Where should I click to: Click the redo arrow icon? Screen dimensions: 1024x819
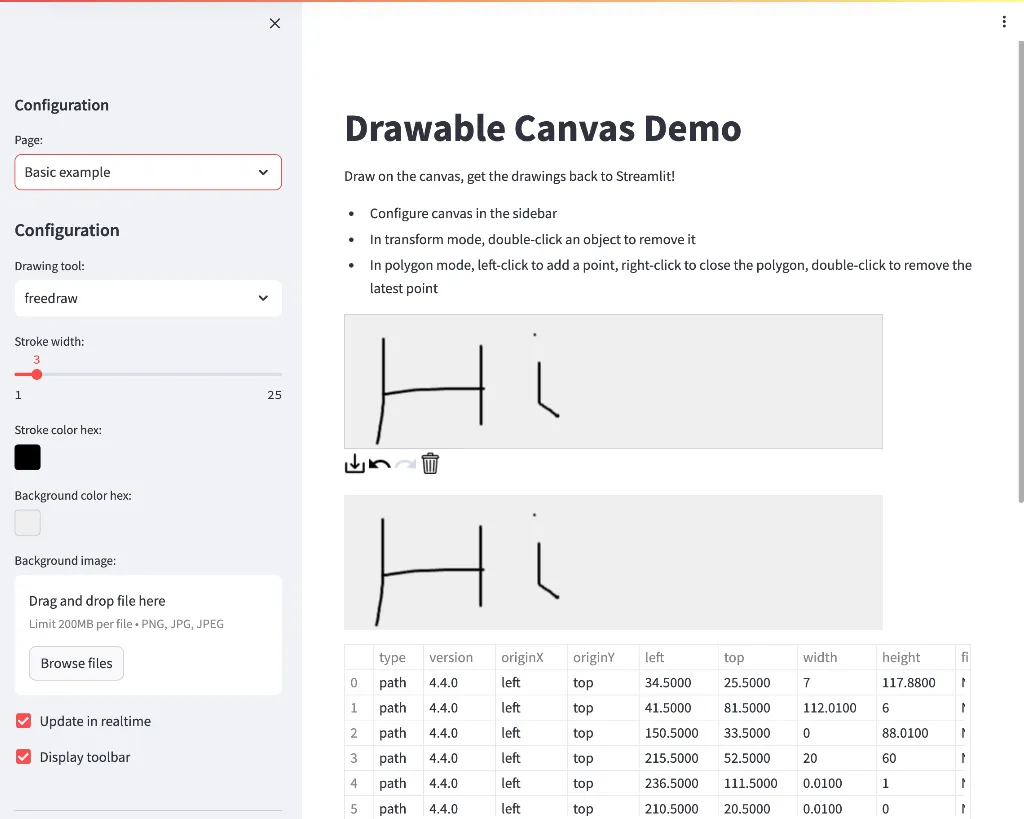coord(405,464)
